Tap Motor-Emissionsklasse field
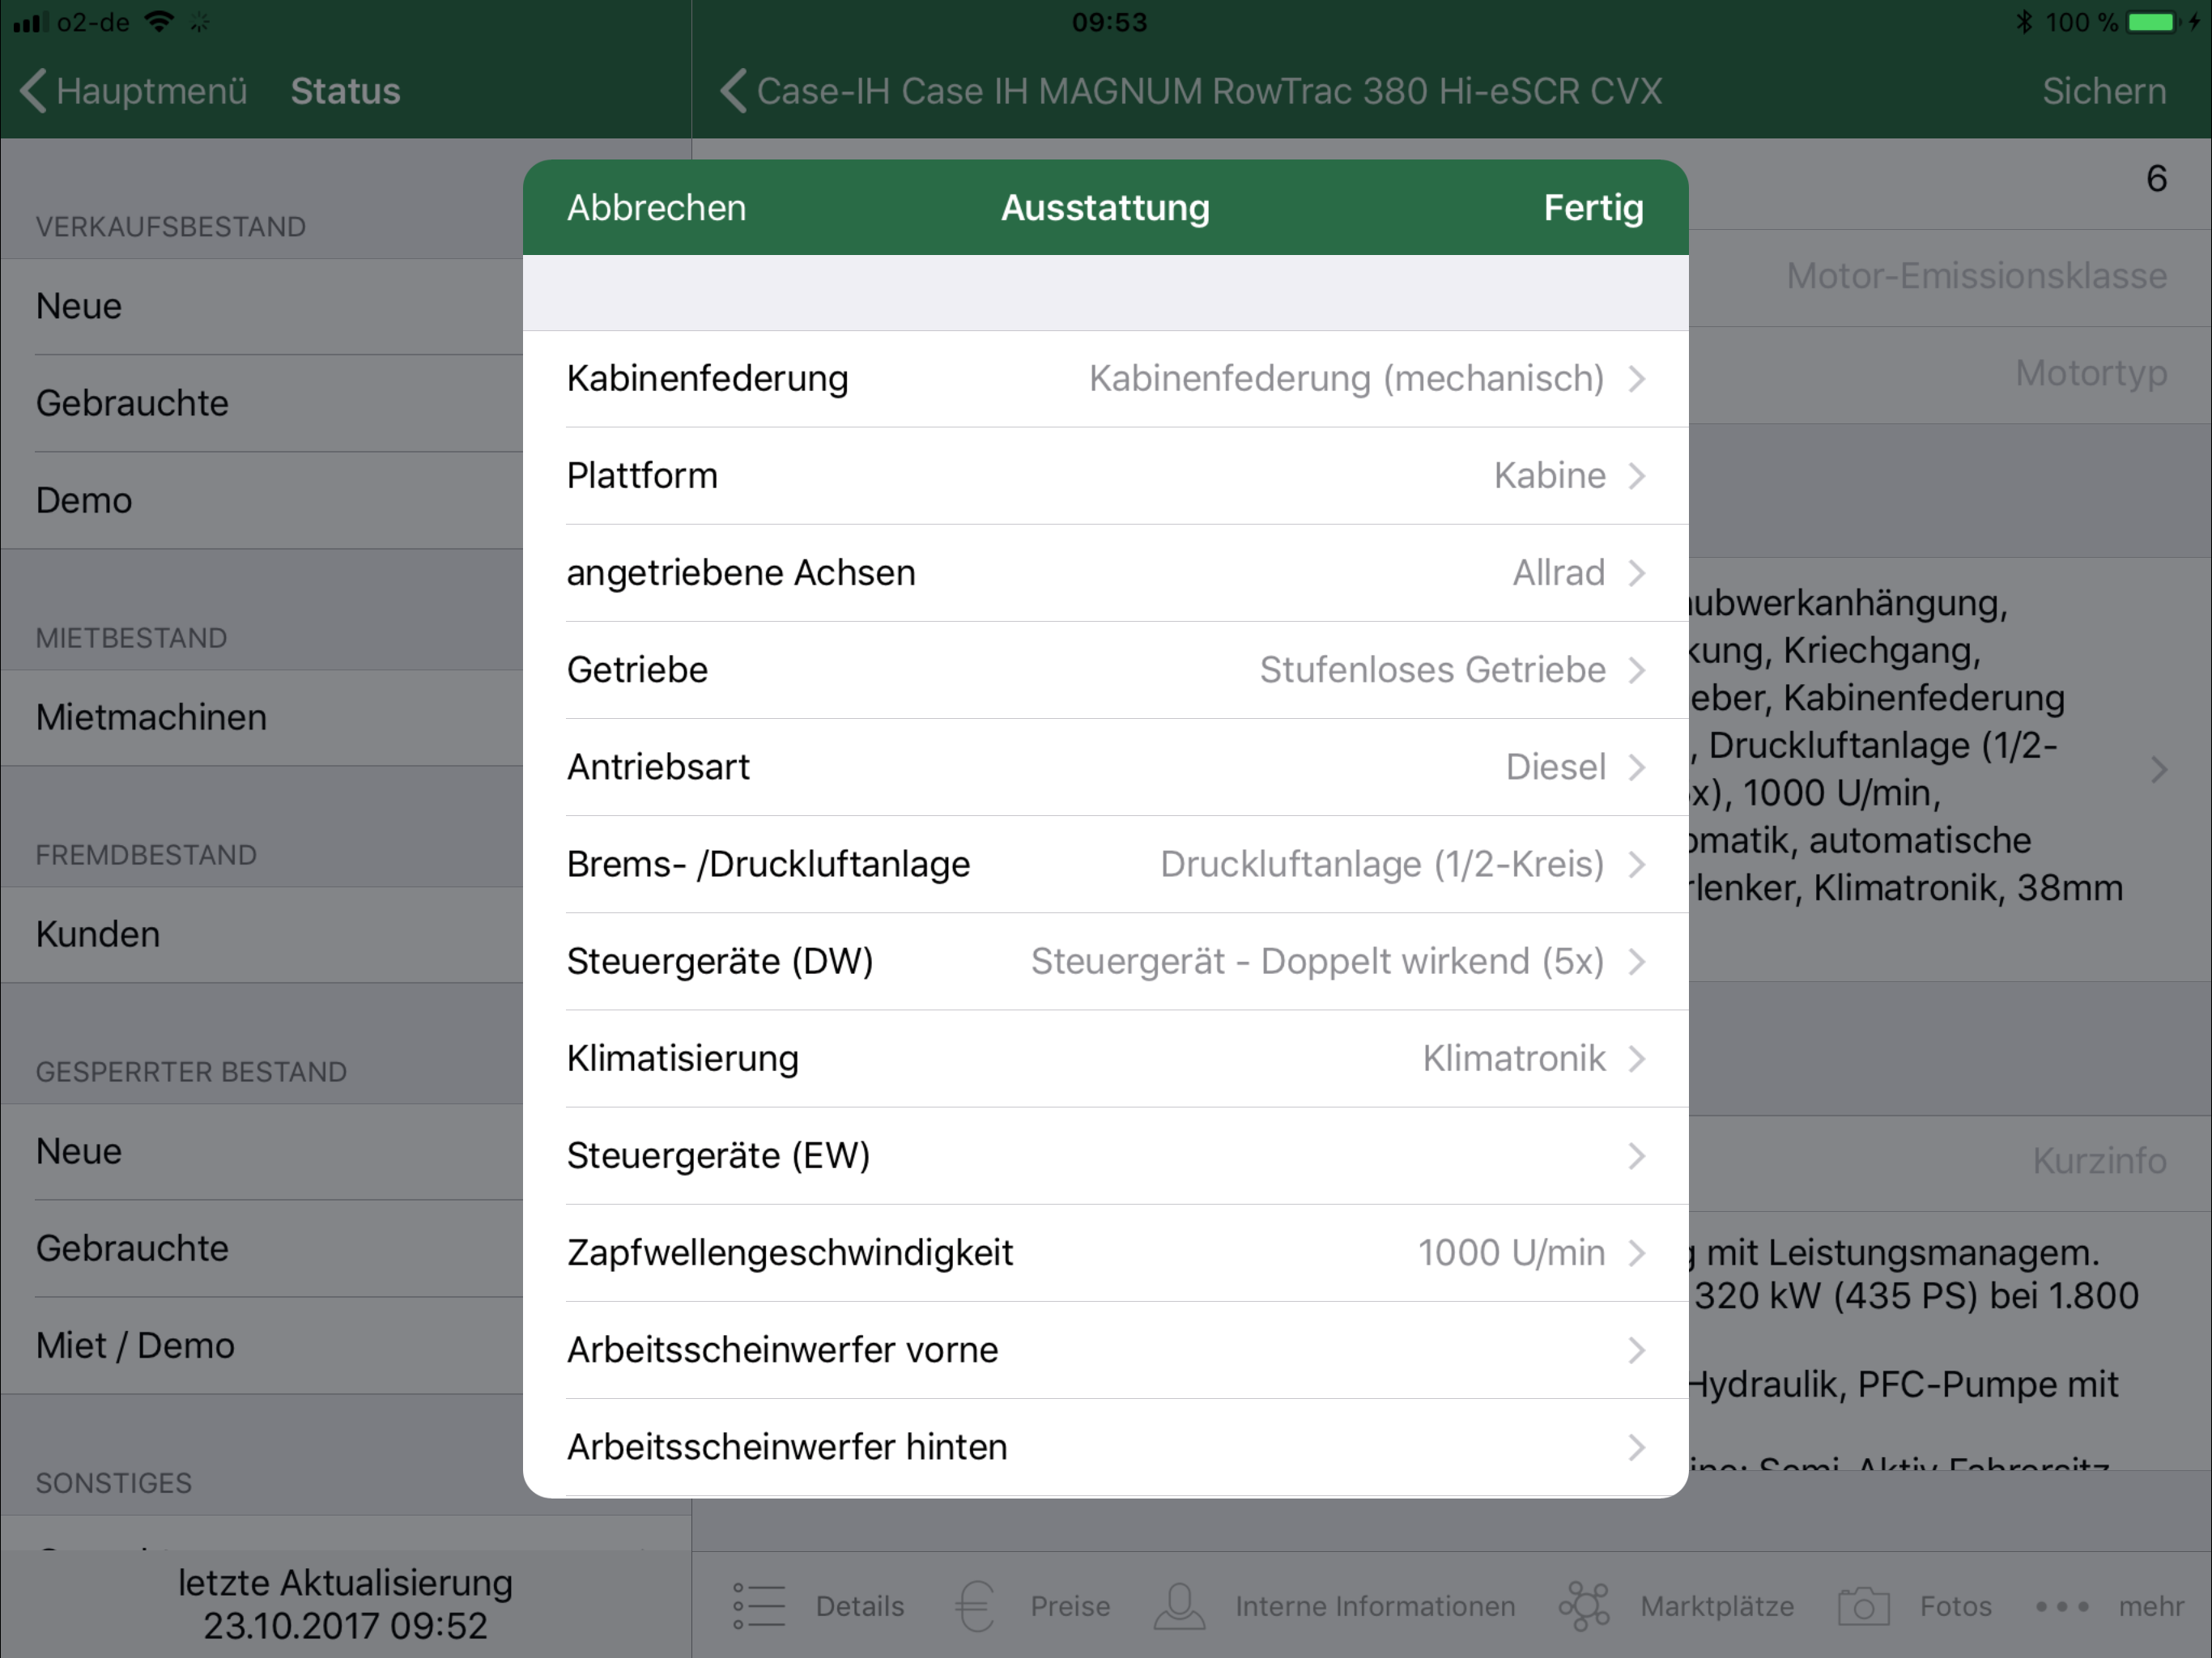The width and height of the screenshot is (2212, 1658). (1977, 276)
